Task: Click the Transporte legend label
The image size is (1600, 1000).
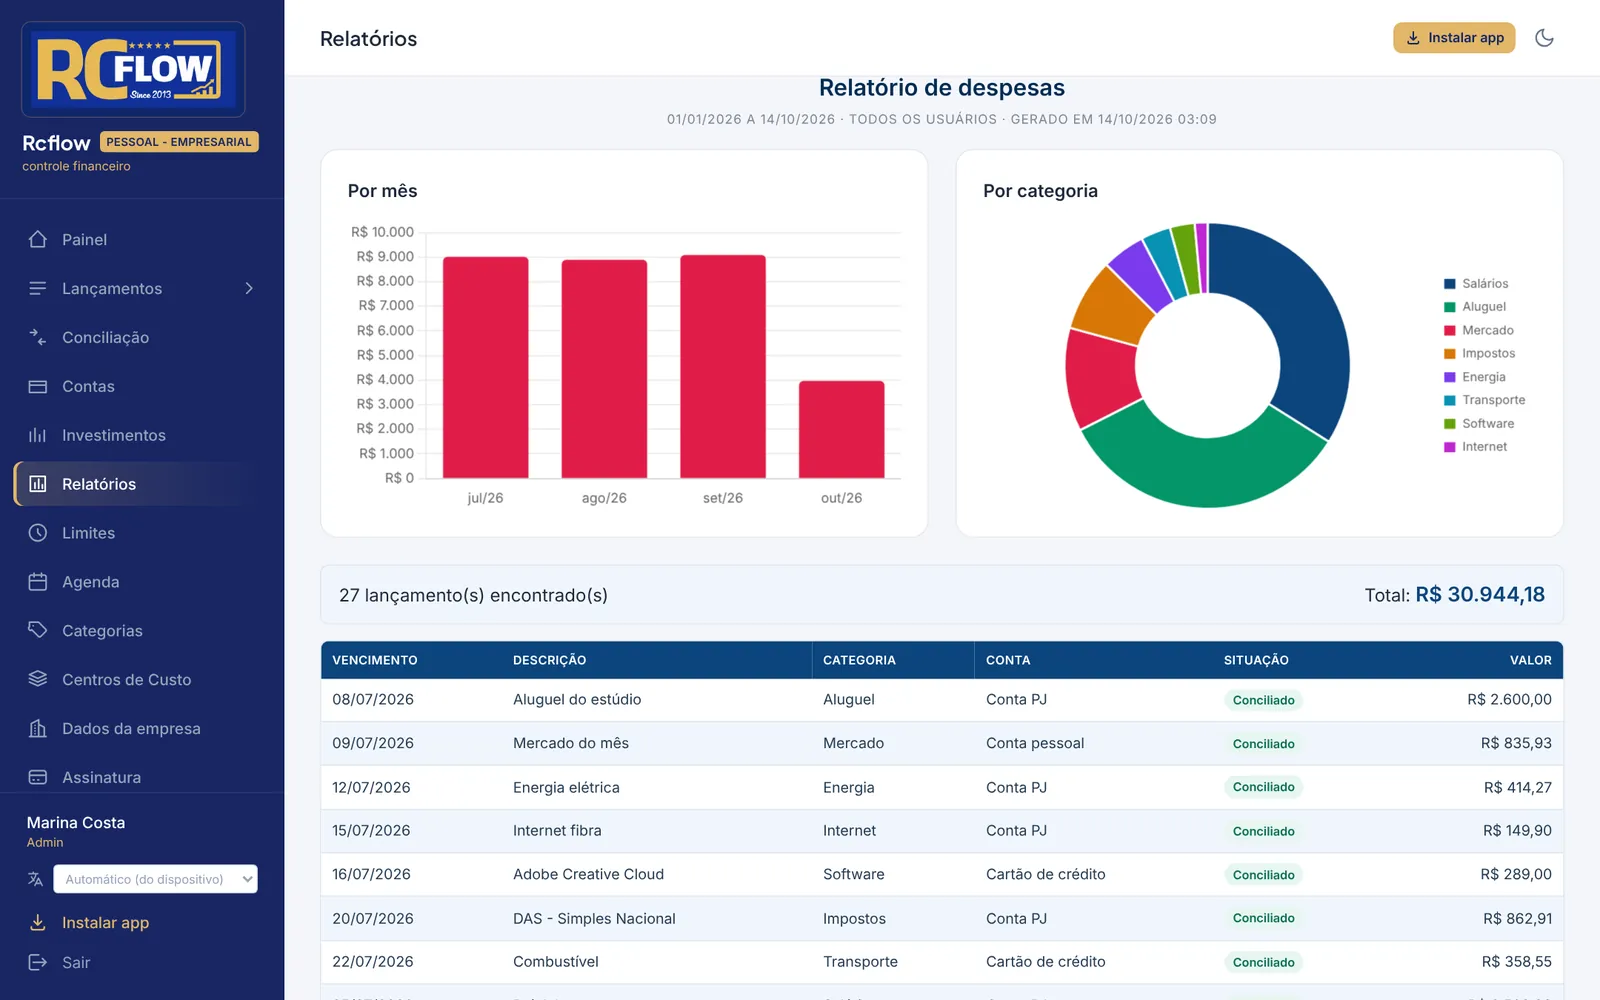Action: [x=1494, y=400]
